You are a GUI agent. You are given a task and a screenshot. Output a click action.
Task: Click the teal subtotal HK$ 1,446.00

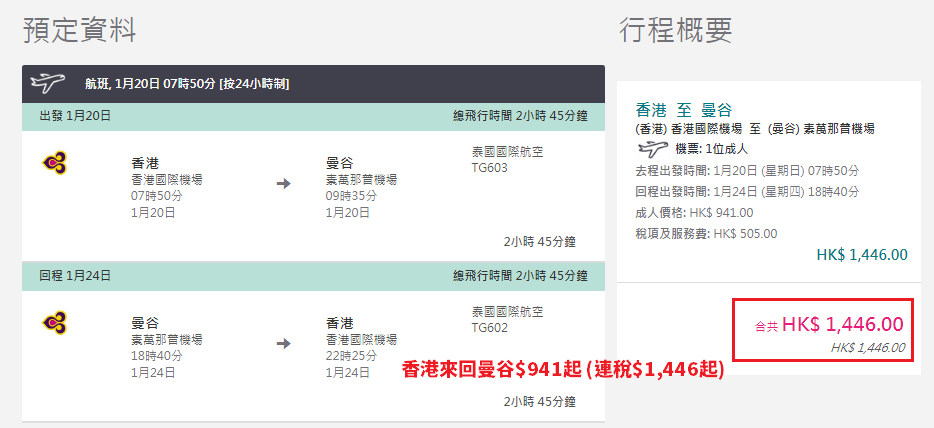click(862, 255)
